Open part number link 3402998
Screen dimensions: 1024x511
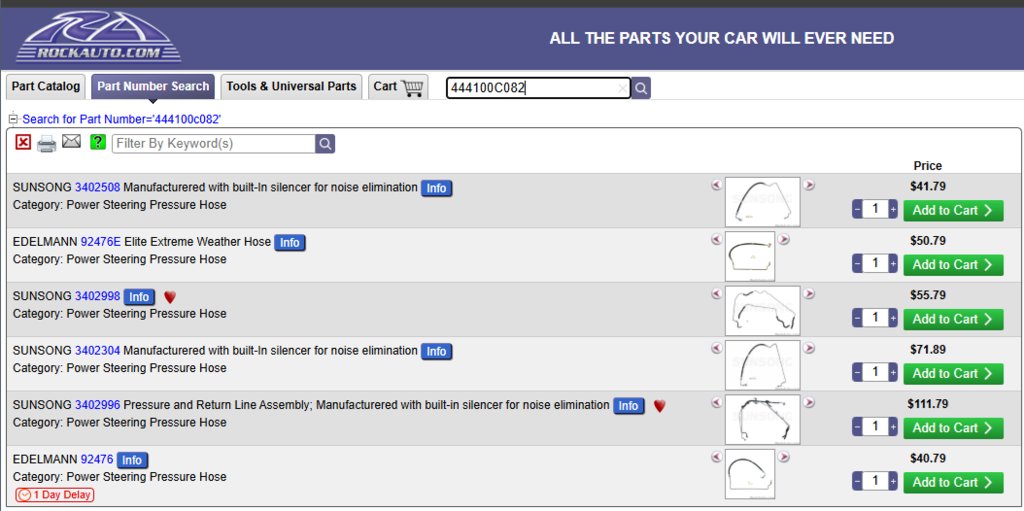pyautogui.click(x=97, y=296)
